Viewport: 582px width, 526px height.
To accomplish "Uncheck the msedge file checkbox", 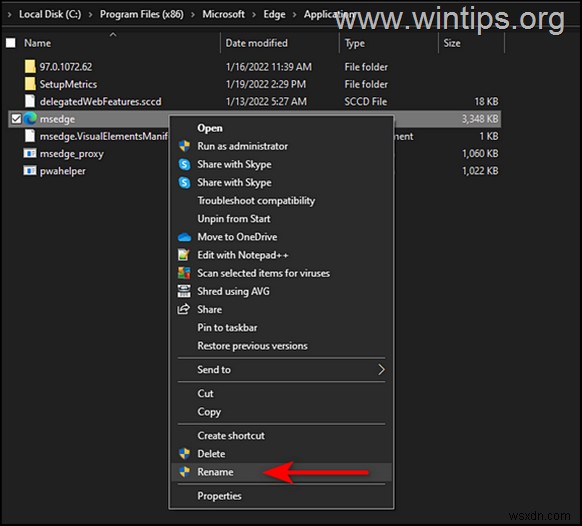I will [x=16, y=119].
